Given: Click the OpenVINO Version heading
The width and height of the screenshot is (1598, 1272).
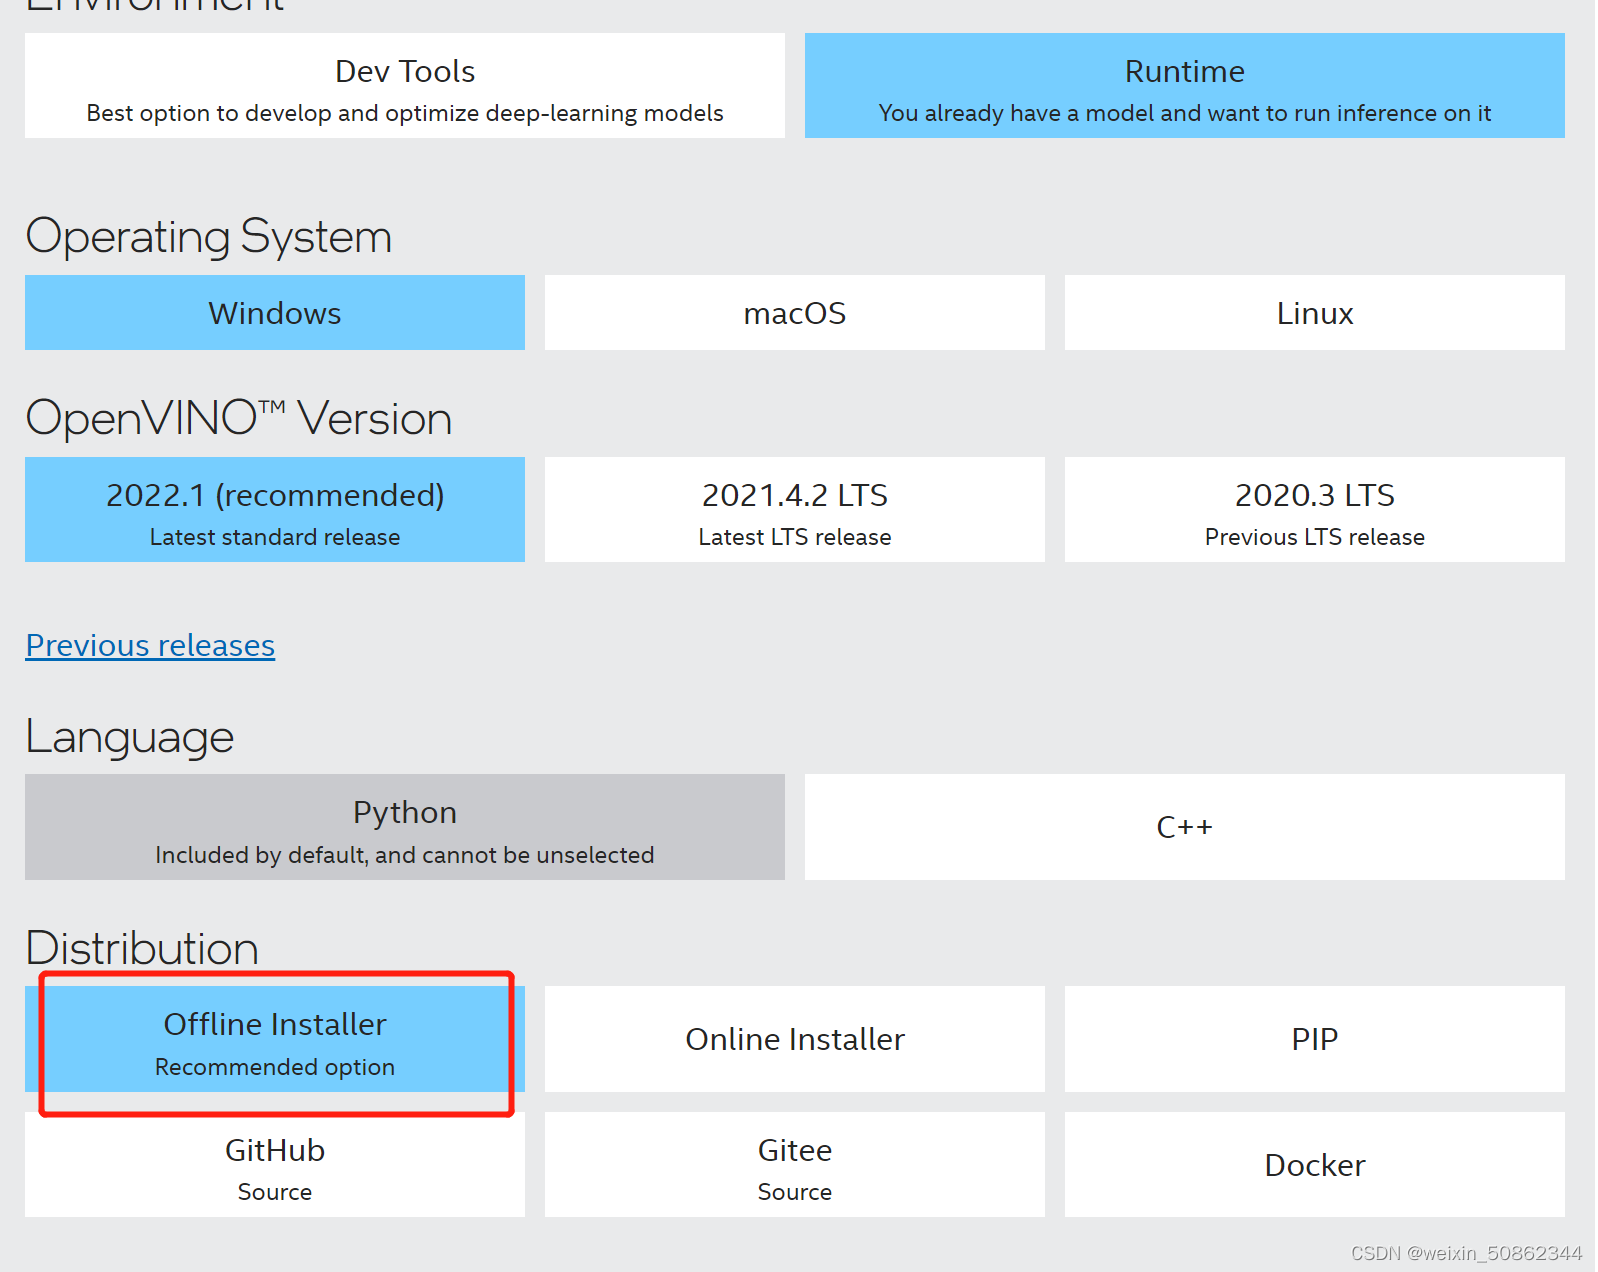Looking at the screenshot, I should pyautogui.click(x=239, y=418).
